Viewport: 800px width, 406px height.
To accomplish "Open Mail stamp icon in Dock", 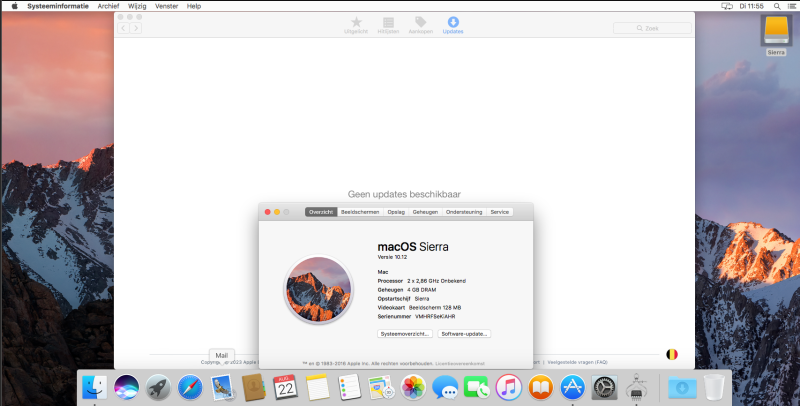I will pos(222,388).
